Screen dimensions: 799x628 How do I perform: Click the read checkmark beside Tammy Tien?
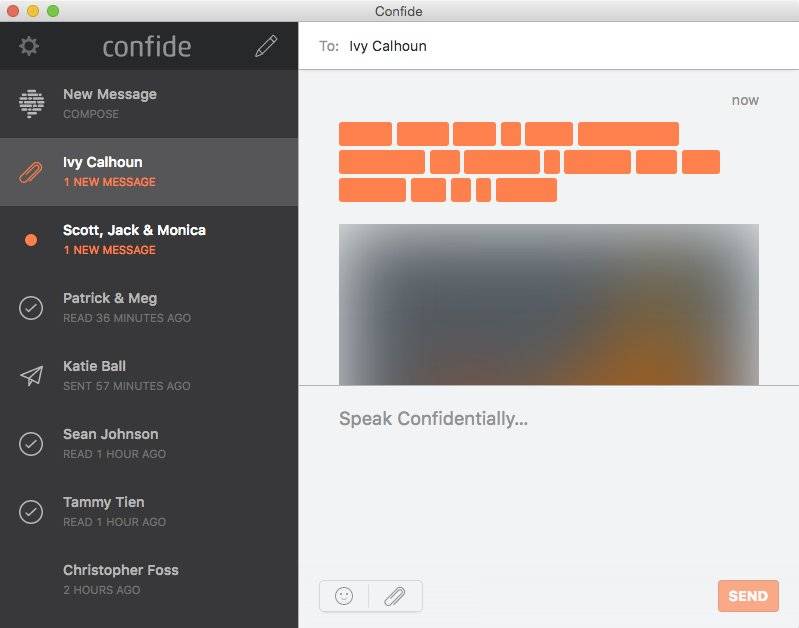(x=31, y=512)
